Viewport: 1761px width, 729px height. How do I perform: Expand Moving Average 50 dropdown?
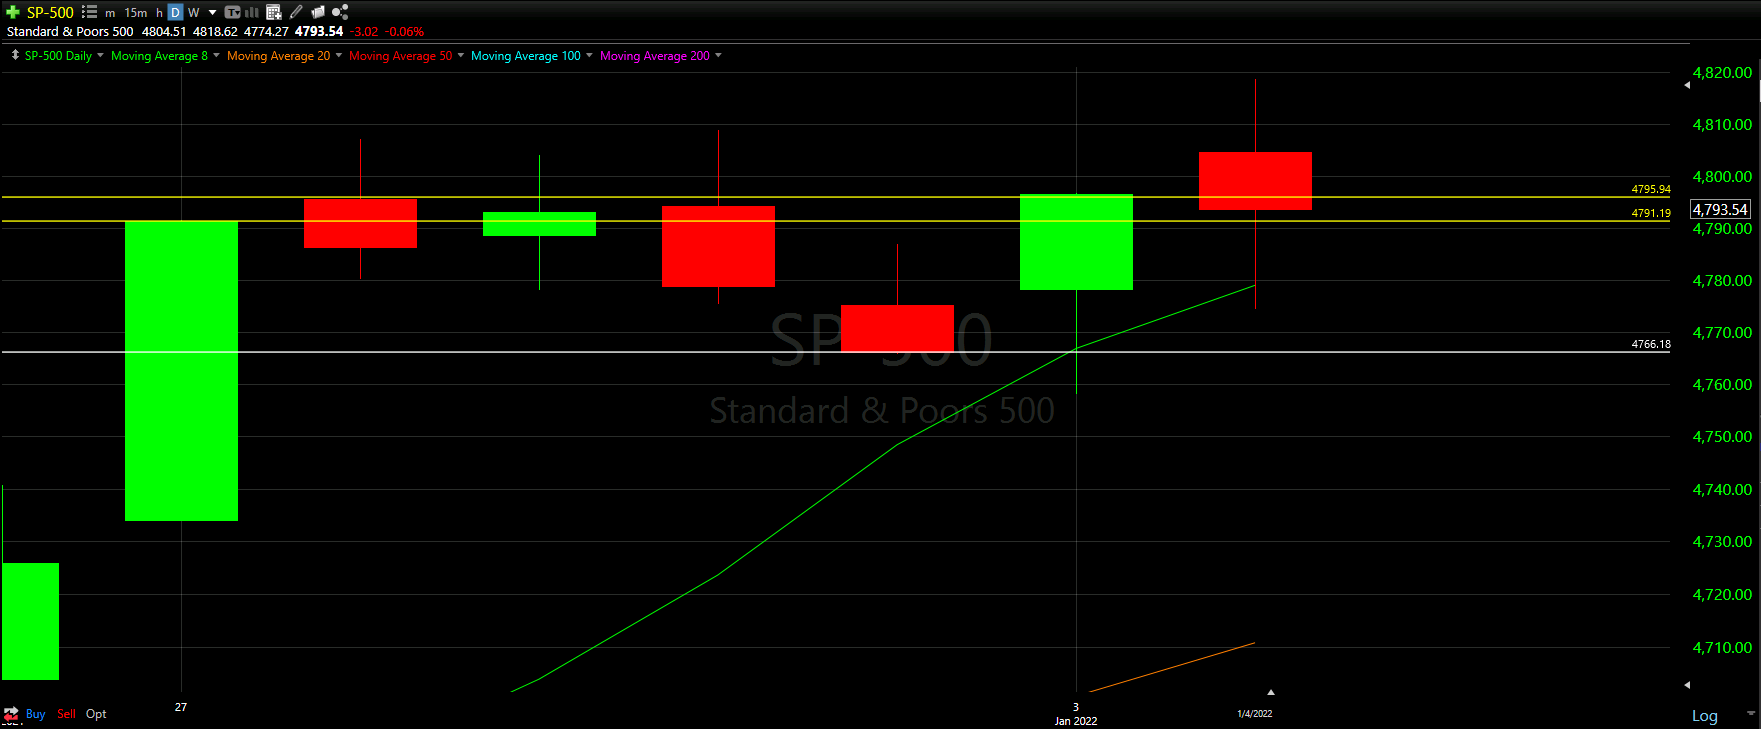[x=461, y=56]
